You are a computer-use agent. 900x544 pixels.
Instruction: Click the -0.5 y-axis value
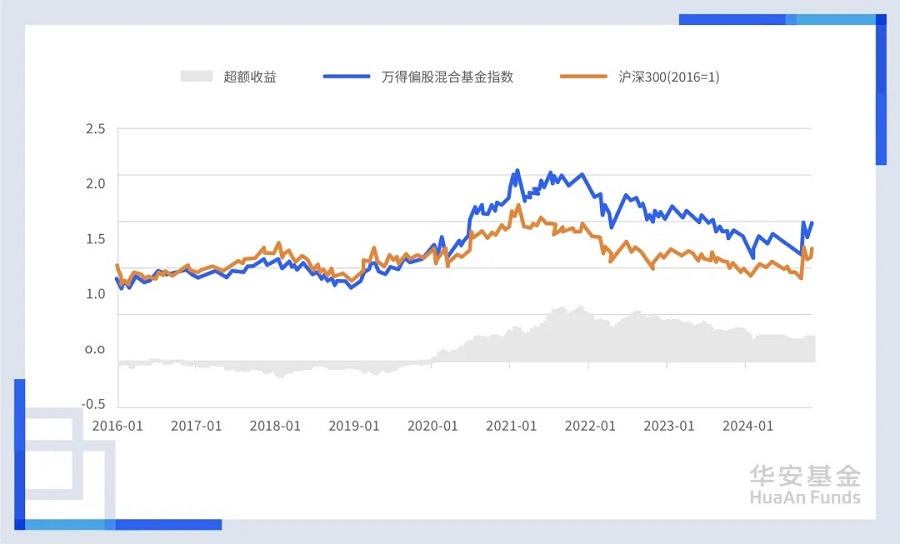(x=93, y=404)
